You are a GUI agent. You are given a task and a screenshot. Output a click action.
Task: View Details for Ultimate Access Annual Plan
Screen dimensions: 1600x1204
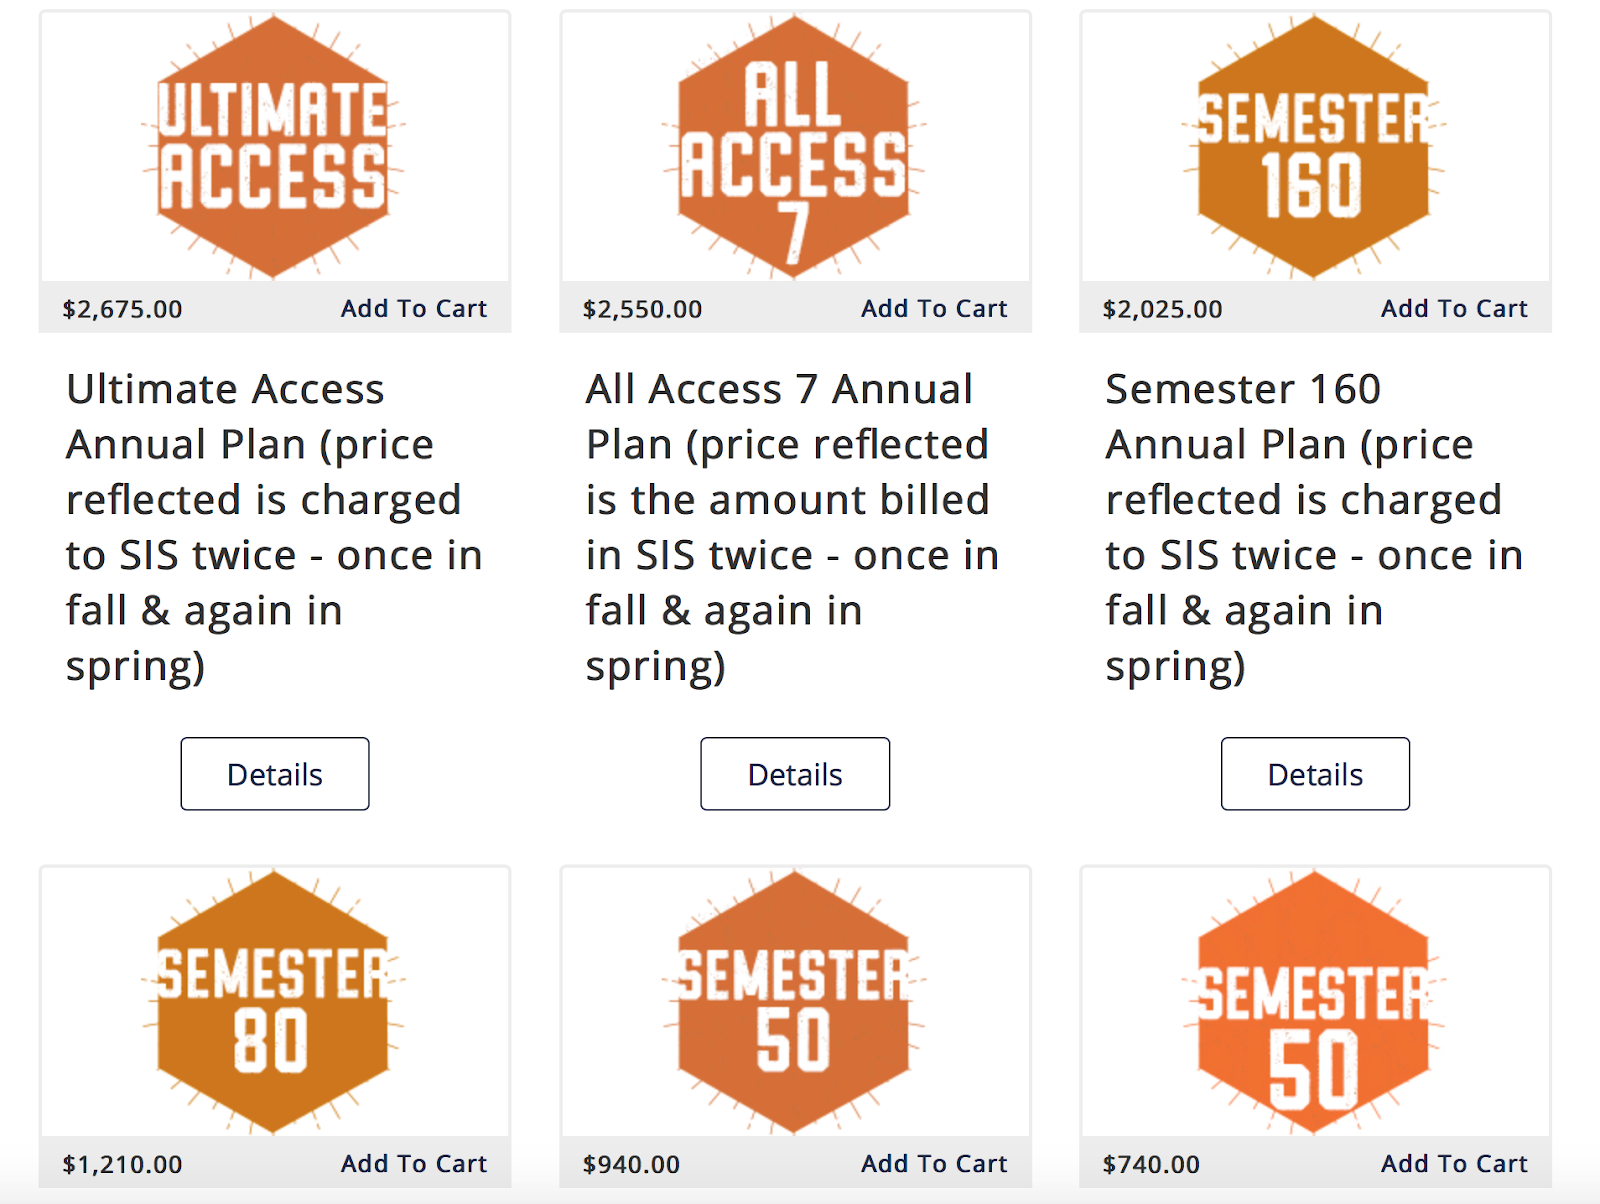point(275,774)
